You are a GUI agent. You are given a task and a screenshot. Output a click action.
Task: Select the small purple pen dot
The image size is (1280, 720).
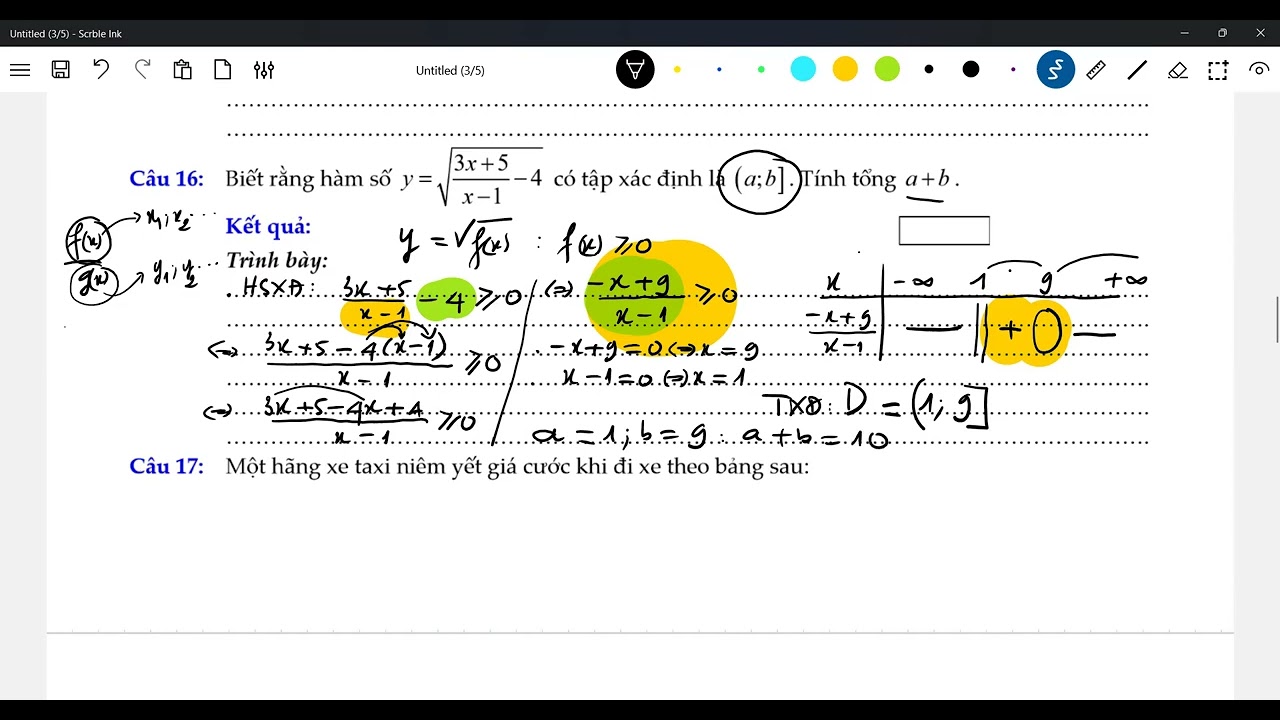click(x=1013, y=70)
